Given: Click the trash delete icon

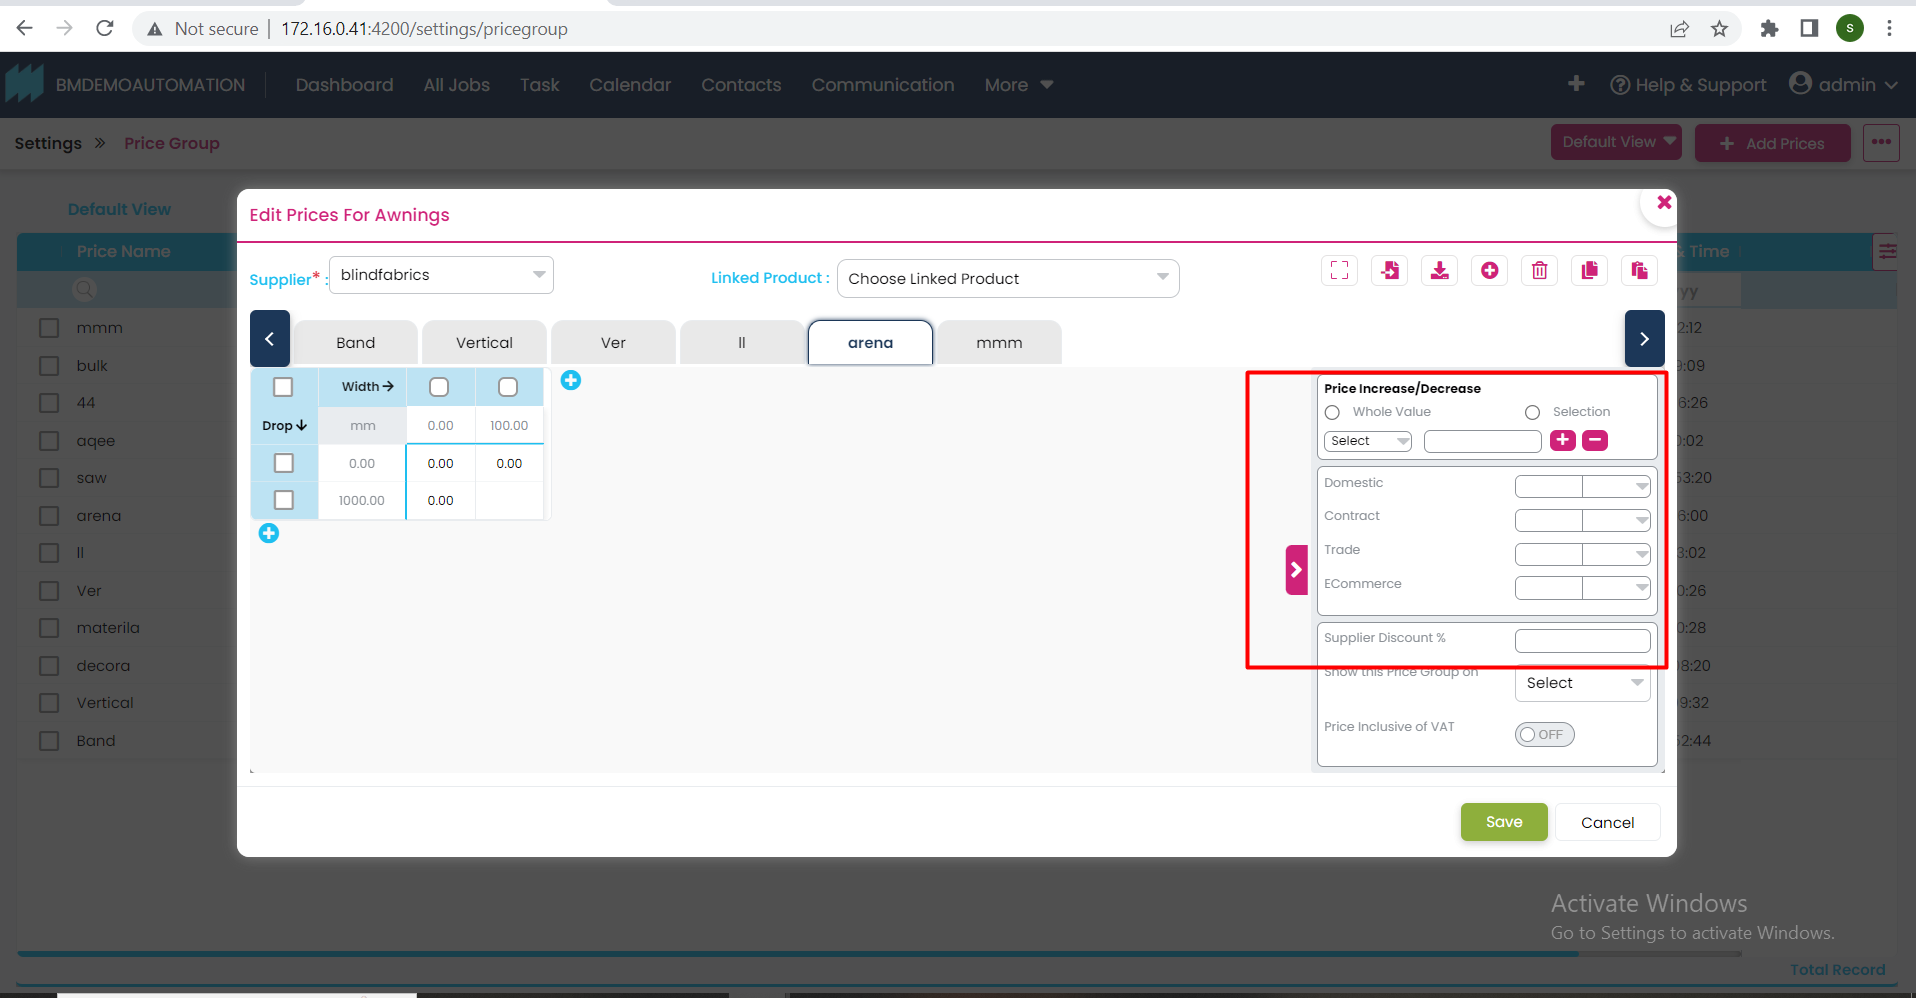Looking at the screenshot, I should (x=1540, y=270).
